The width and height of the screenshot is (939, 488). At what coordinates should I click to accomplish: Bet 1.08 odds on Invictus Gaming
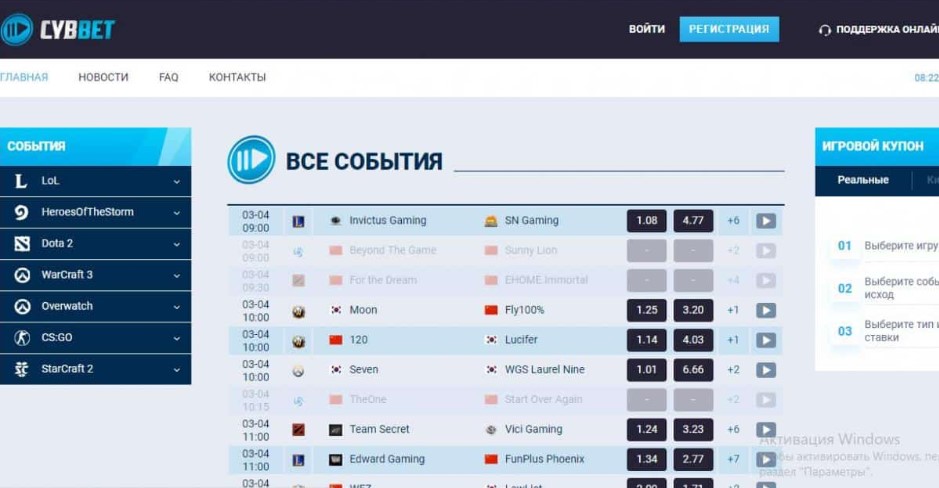coord(647,220)
